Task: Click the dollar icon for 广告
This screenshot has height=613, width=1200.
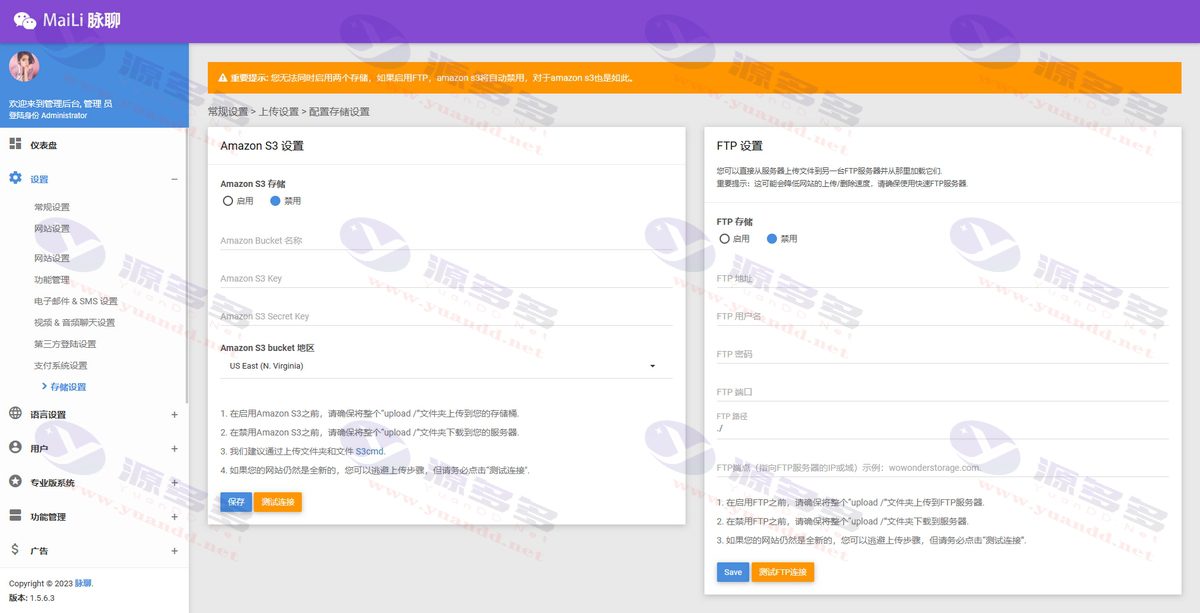Action: click(x=15, y=550)
